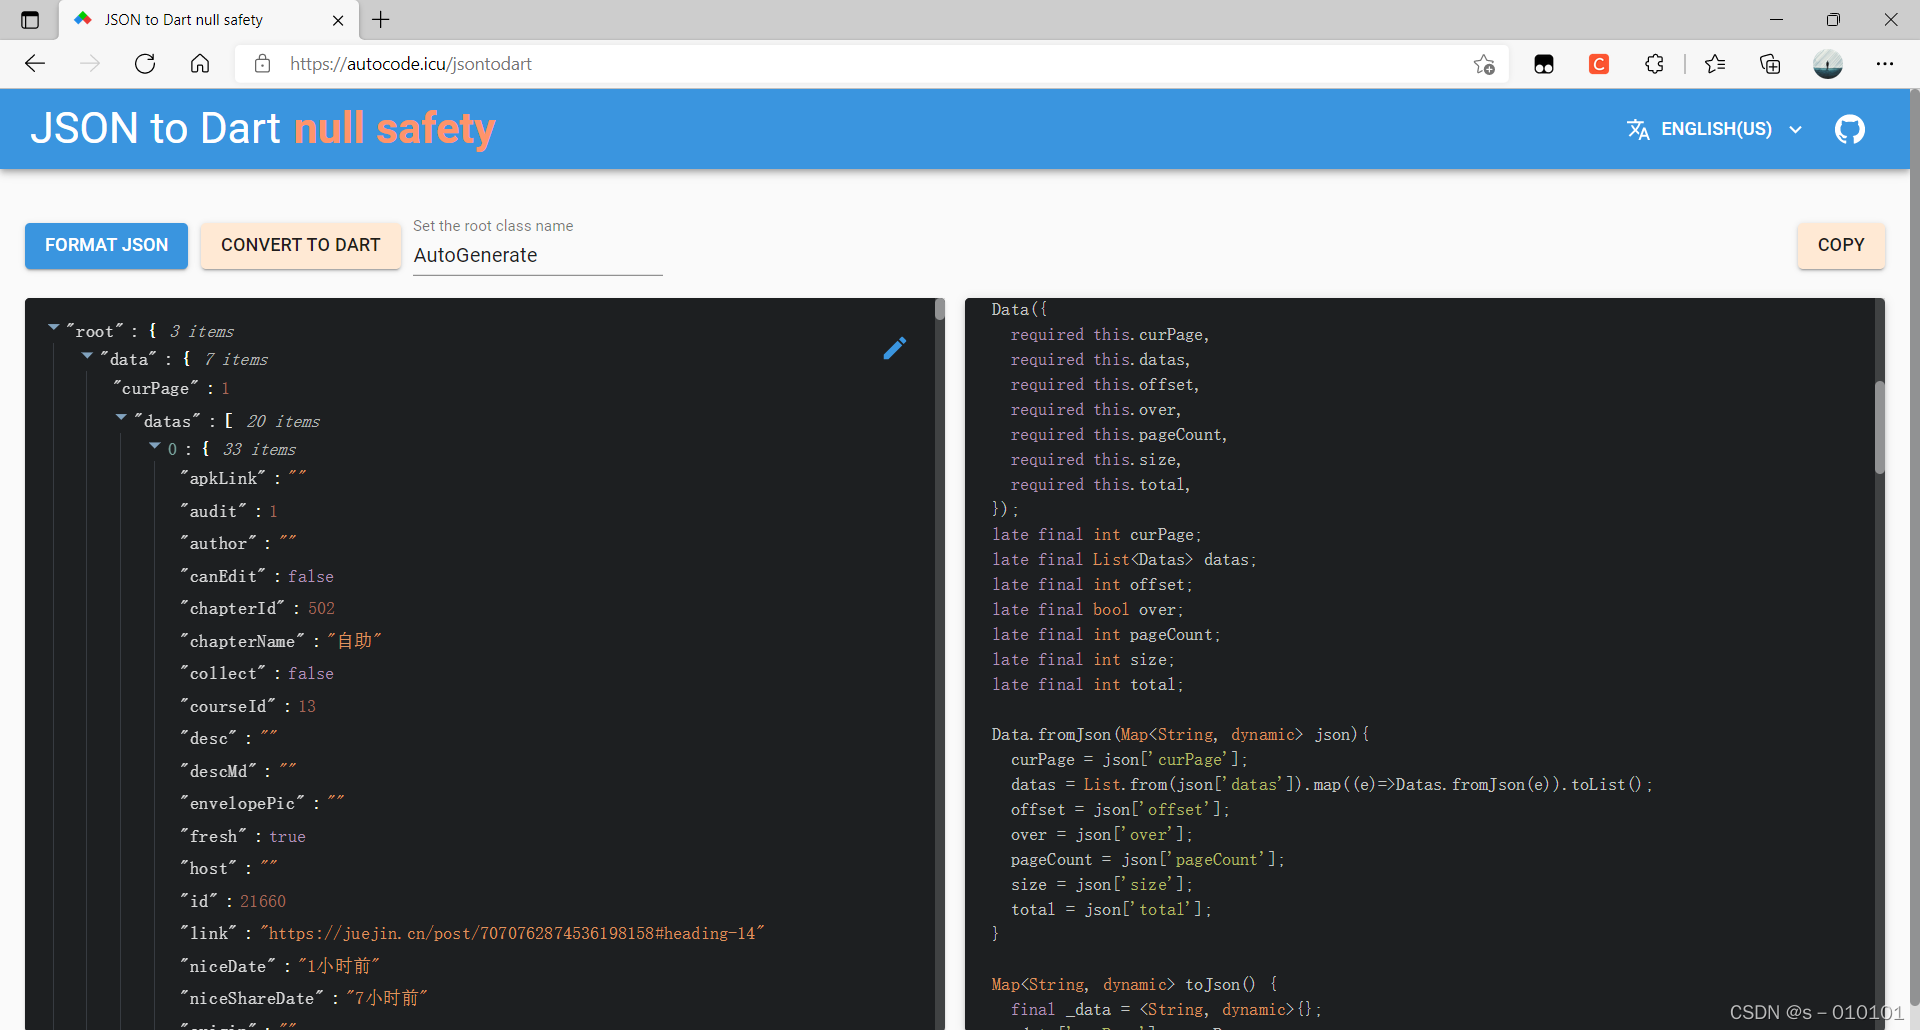
Task: Click the "audit" key row
Action: click(229, 511)
